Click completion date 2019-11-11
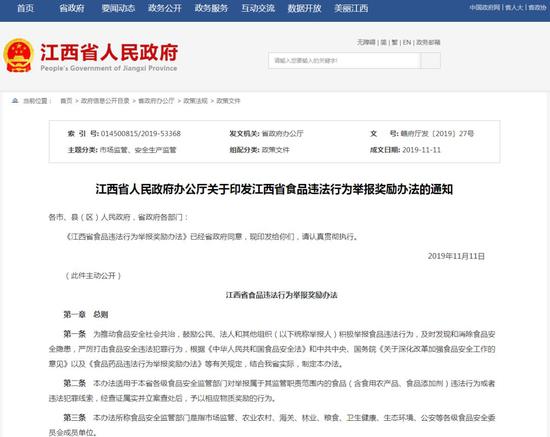Image resolution: width=550 pixels, height=437 pixels. [421, 150]
